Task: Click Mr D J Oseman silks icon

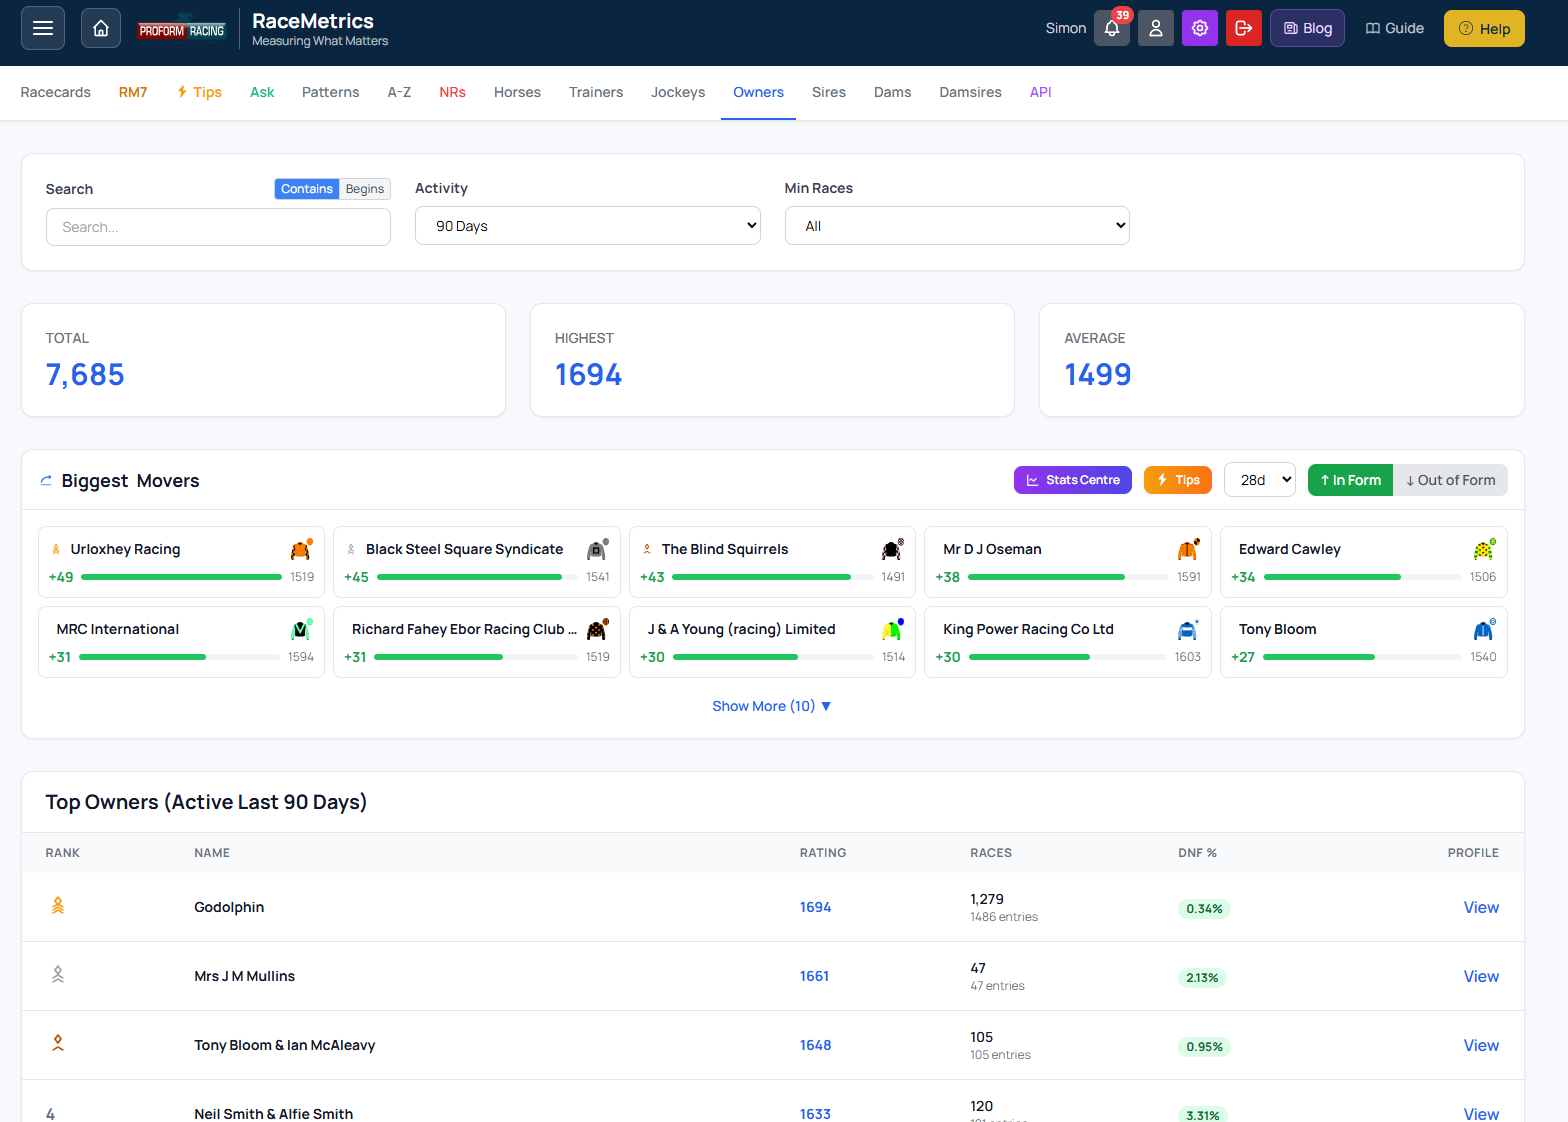Action: 1188,549
